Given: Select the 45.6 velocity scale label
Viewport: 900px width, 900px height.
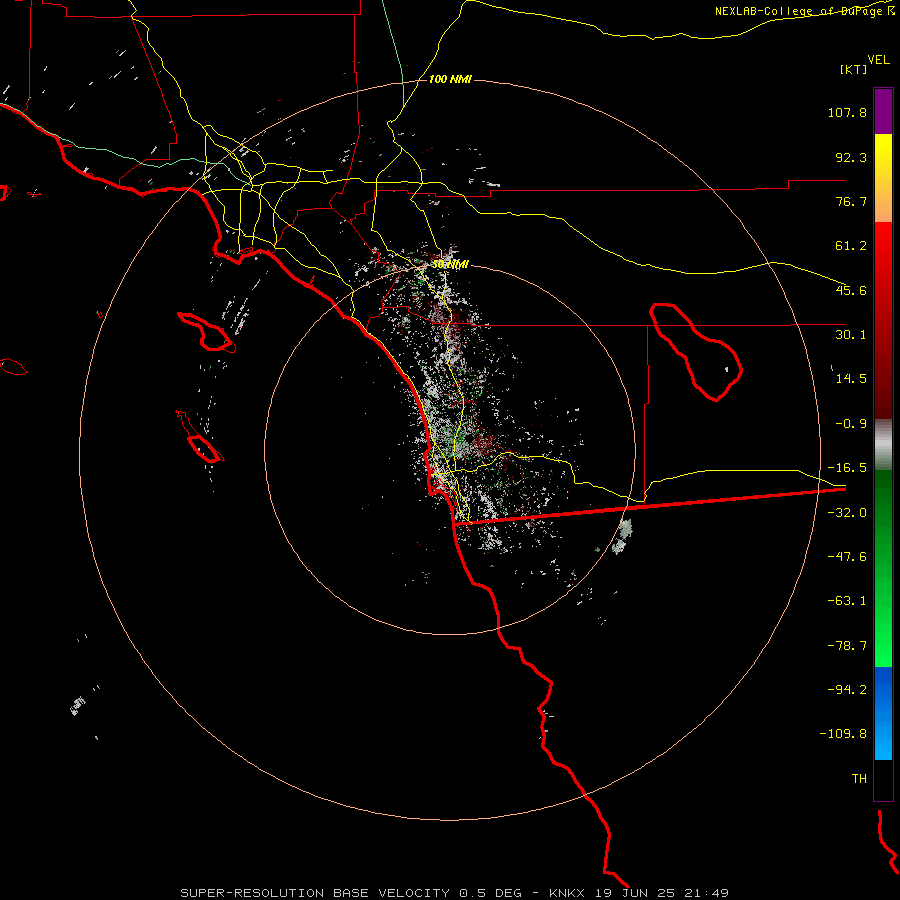Looking at the screenshot, I should click(x=851, y=290).
